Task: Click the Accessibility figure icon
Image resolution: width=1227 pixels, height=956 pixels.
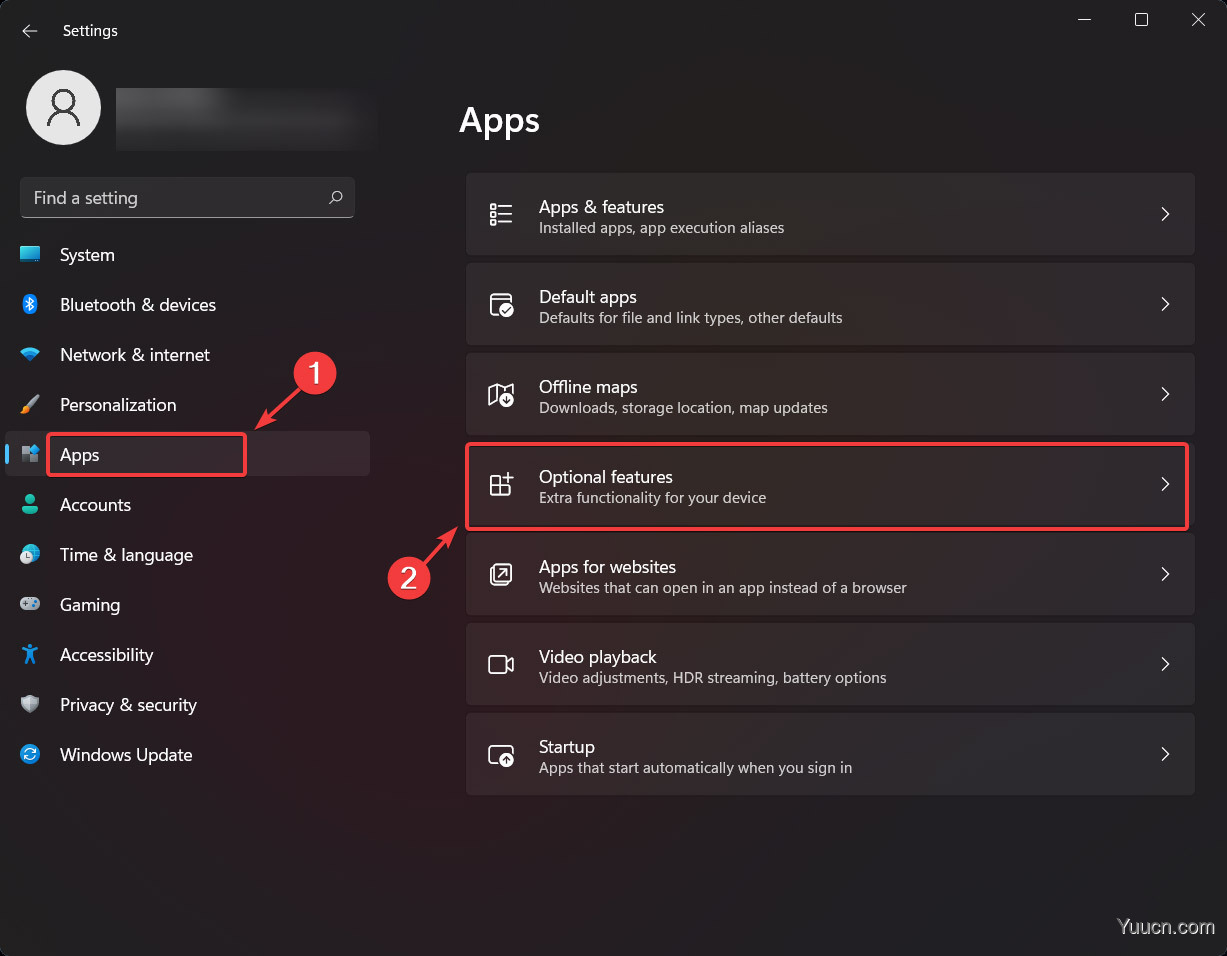Action: 30,654
